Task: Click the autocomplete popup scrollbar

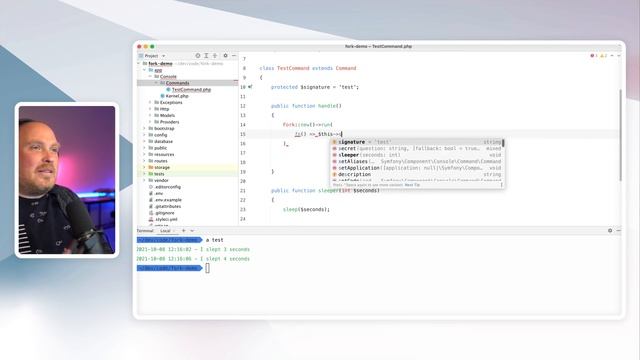Action: pos(503,143)
